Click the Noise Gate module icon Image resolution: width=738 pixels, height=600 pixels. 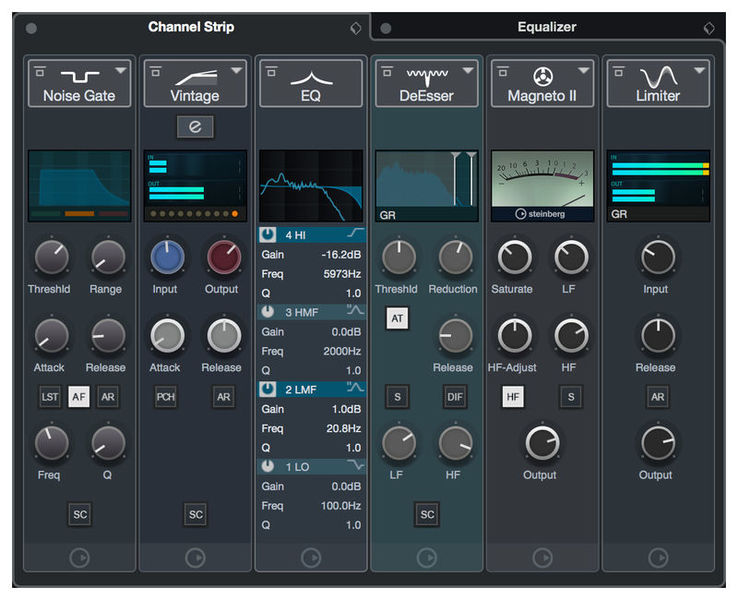[78, 75]
